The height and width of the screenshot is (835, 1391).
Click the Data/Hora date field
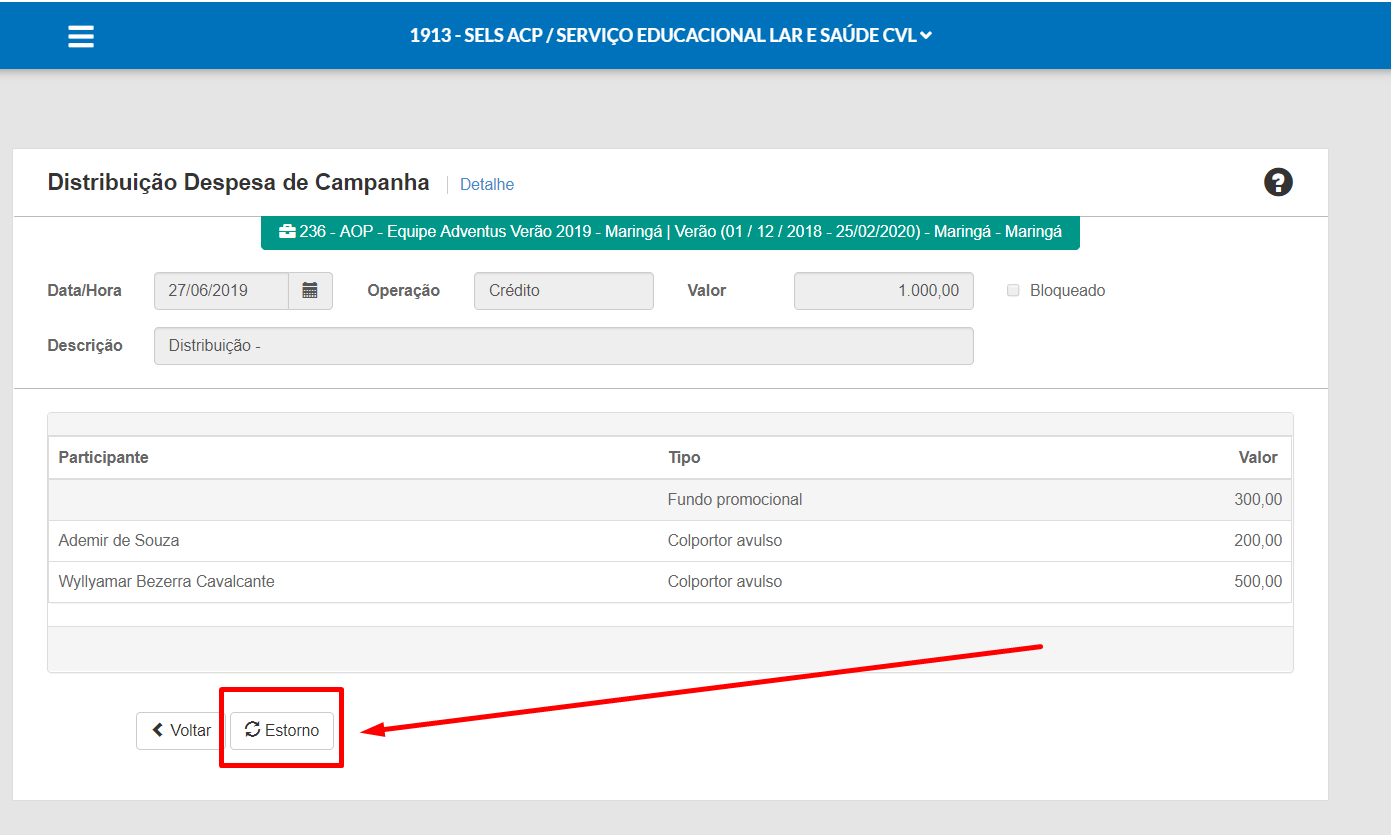222,291
